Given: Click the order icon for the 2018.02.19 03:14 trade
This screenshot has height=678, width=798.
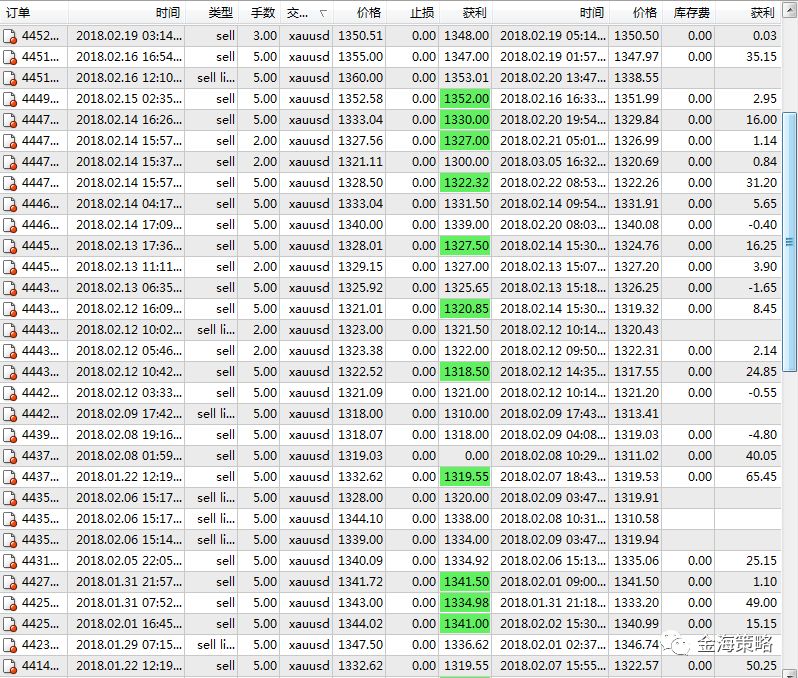Looking at the screenshot, I should [10, 35].
